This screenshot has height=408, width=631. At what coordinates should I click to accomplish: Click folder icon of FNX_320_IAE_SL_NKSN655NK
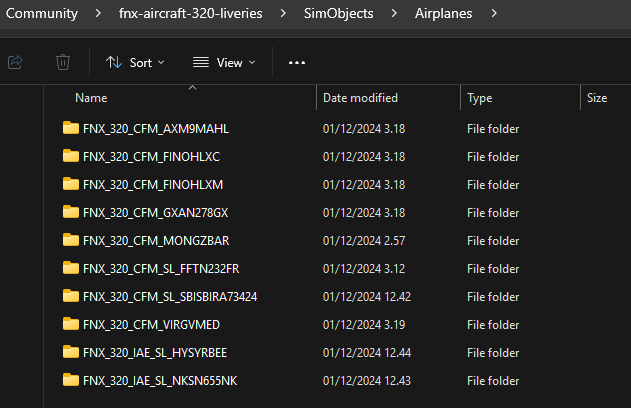(x=70, y=380)
